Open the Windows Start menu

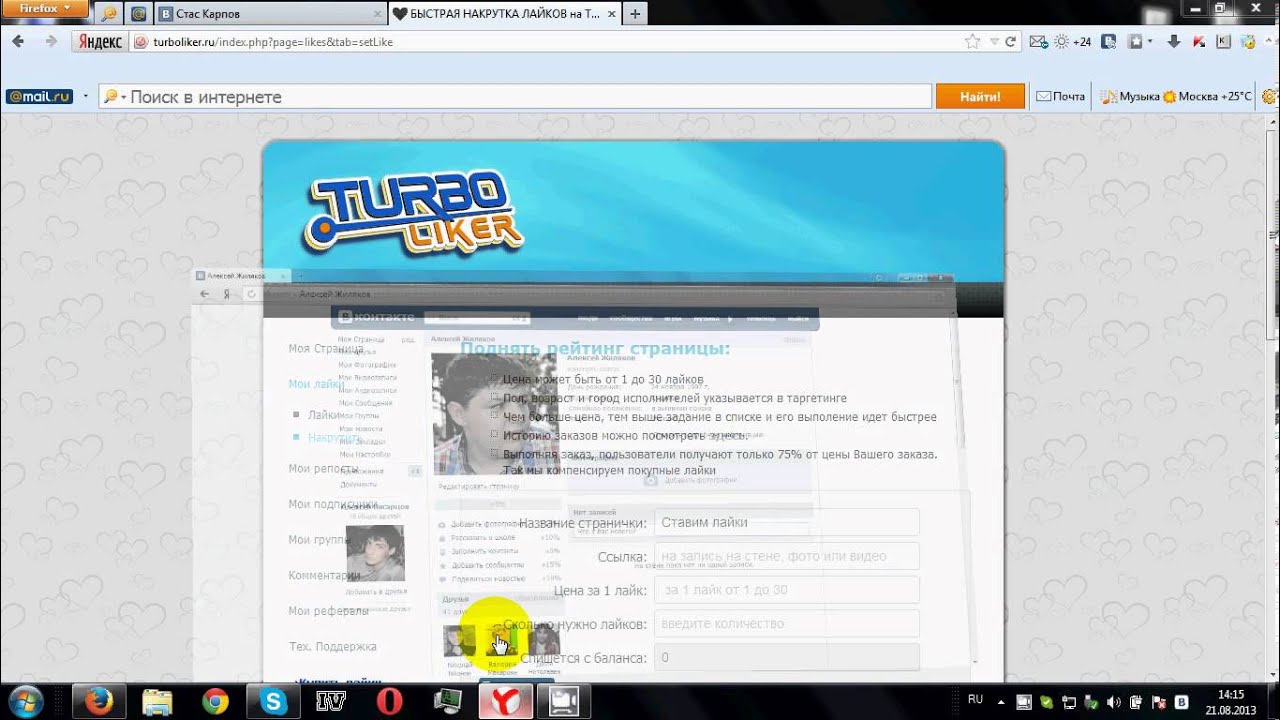pos(27,701)
